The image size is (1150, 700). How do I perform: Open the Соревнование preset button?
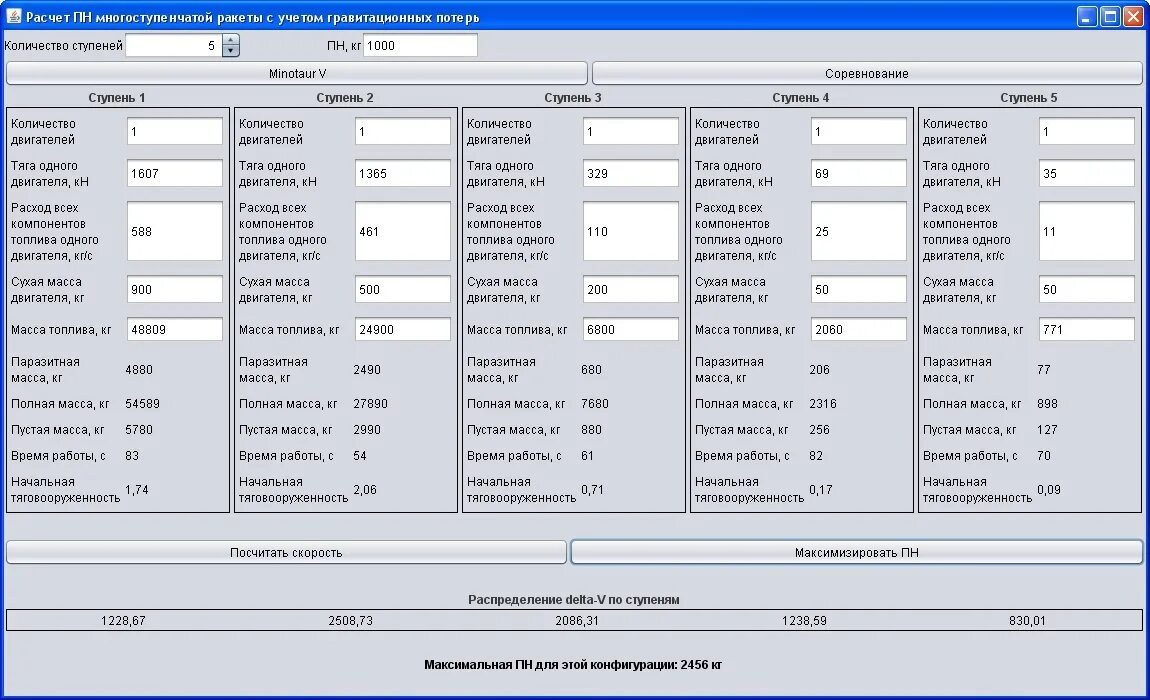(867, 73)
